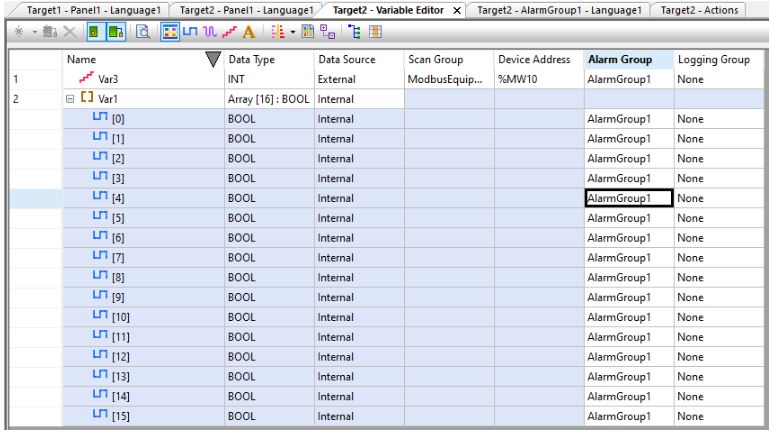Click the grey X delete icon
771x436 pixels.
70,32
